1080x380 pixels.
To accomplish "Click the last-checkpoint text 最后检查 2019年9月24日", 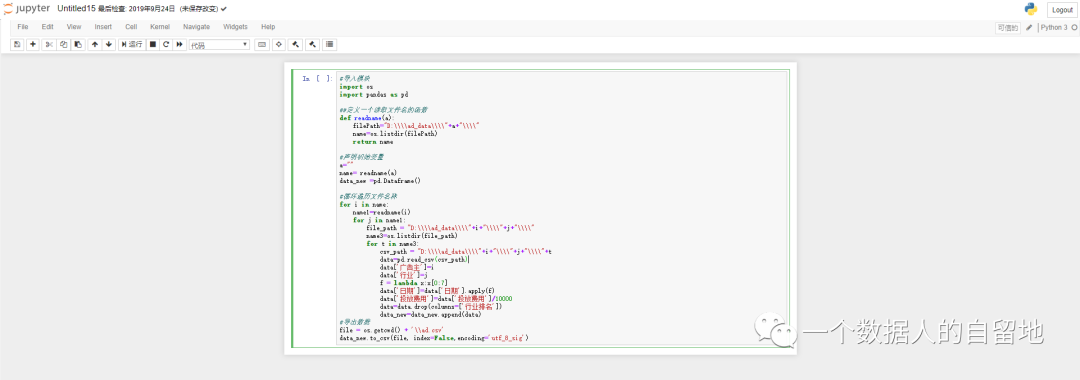I will (137, 9).
